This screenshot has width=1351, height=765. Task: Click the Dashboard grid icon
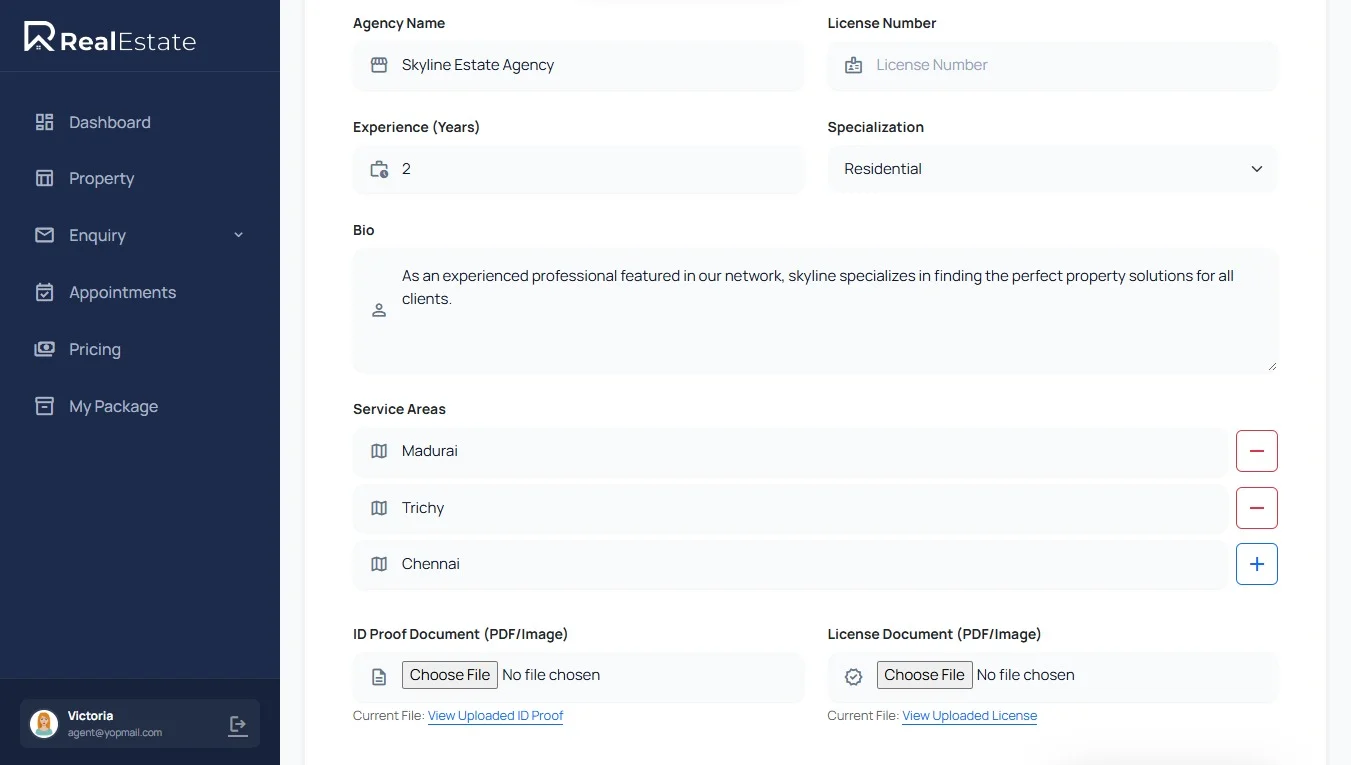click(x=44, y=122)
